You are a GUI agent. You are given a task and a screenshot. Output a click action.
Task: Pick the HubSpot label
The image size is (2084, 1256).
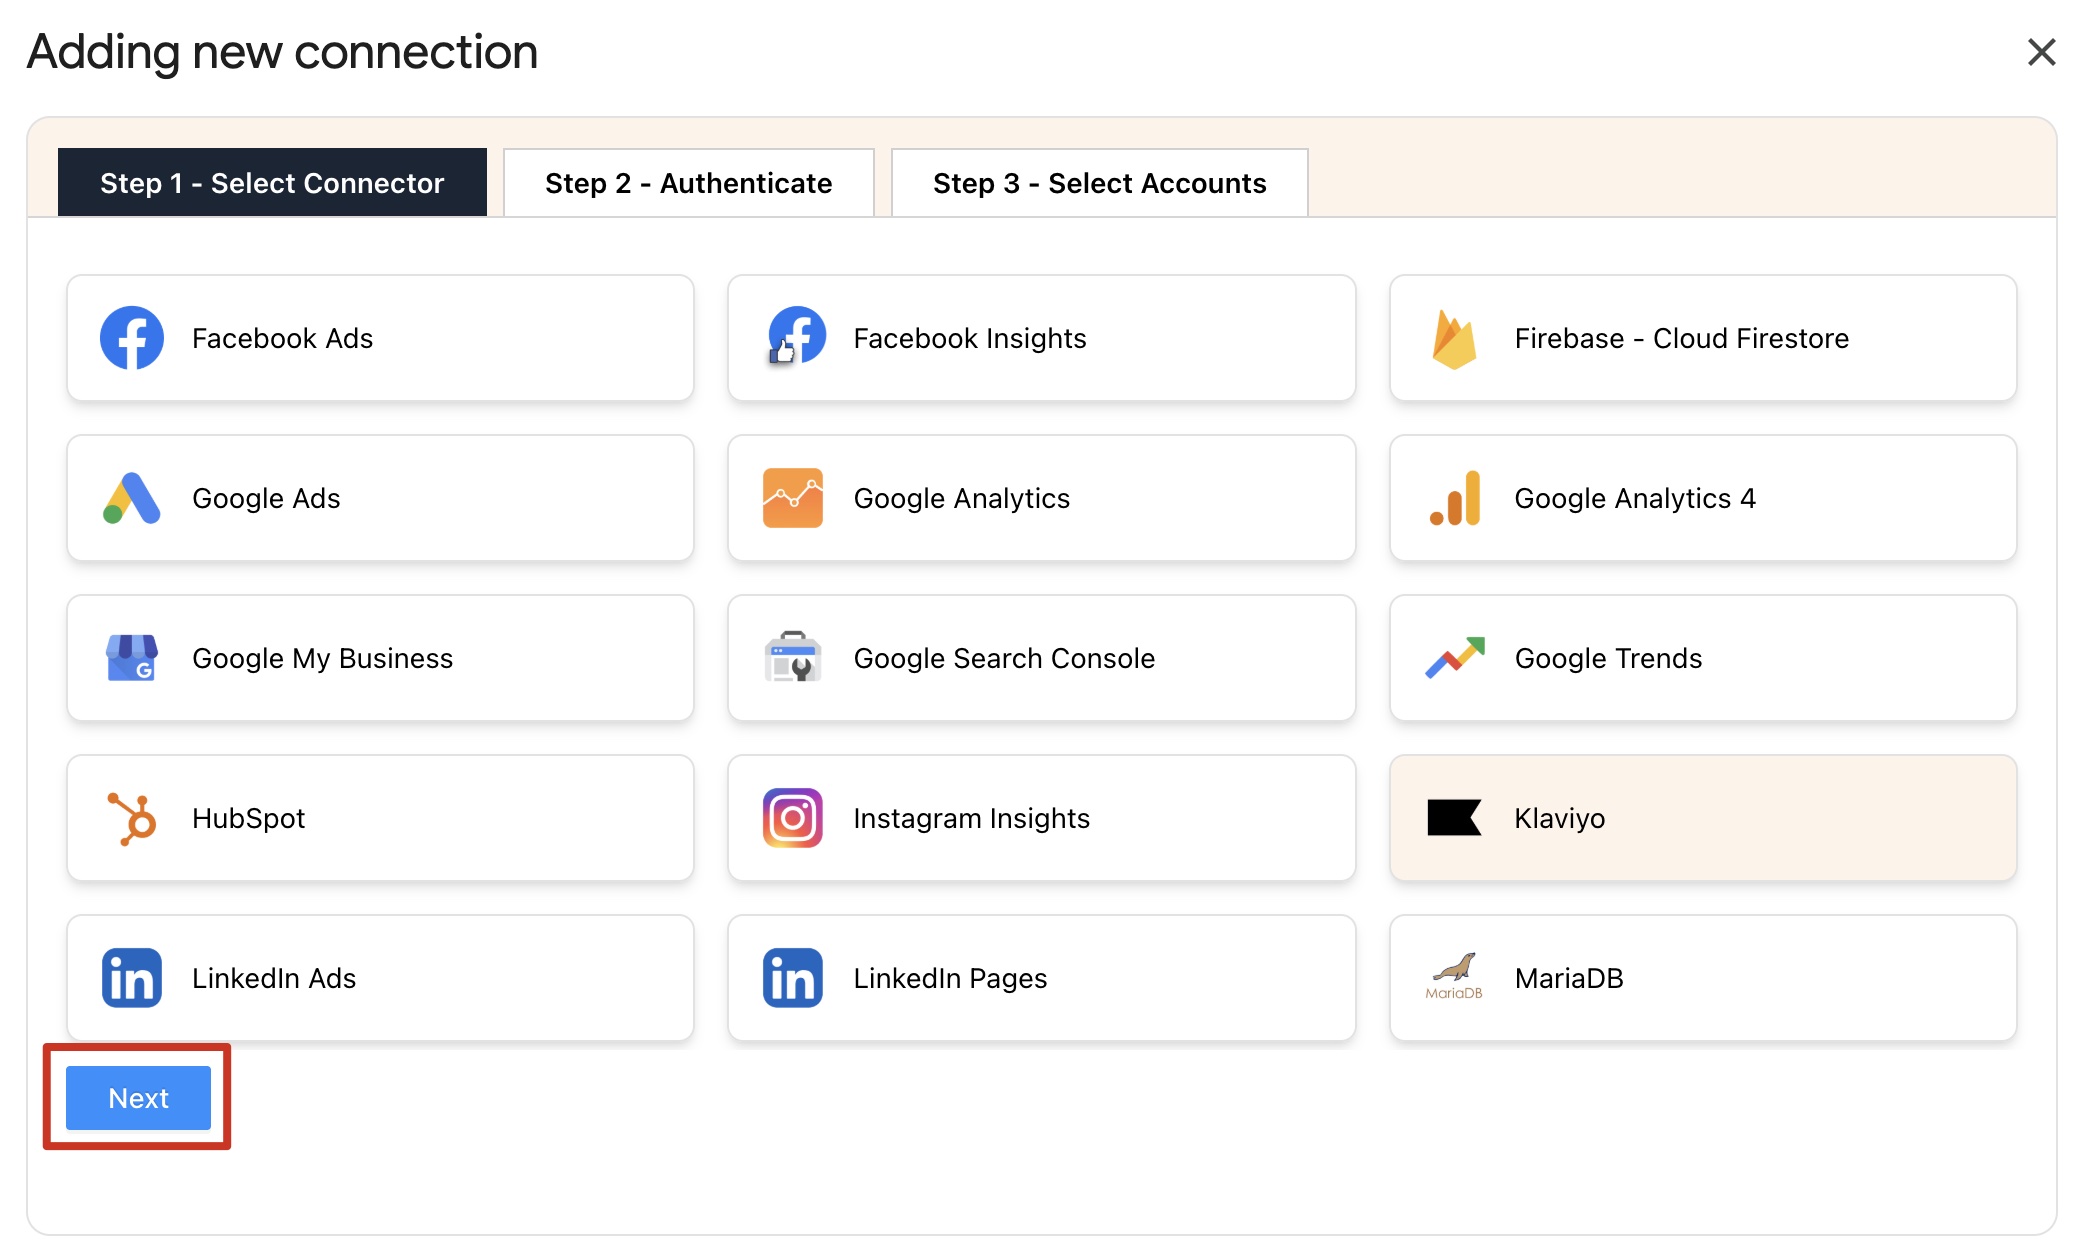248,818
